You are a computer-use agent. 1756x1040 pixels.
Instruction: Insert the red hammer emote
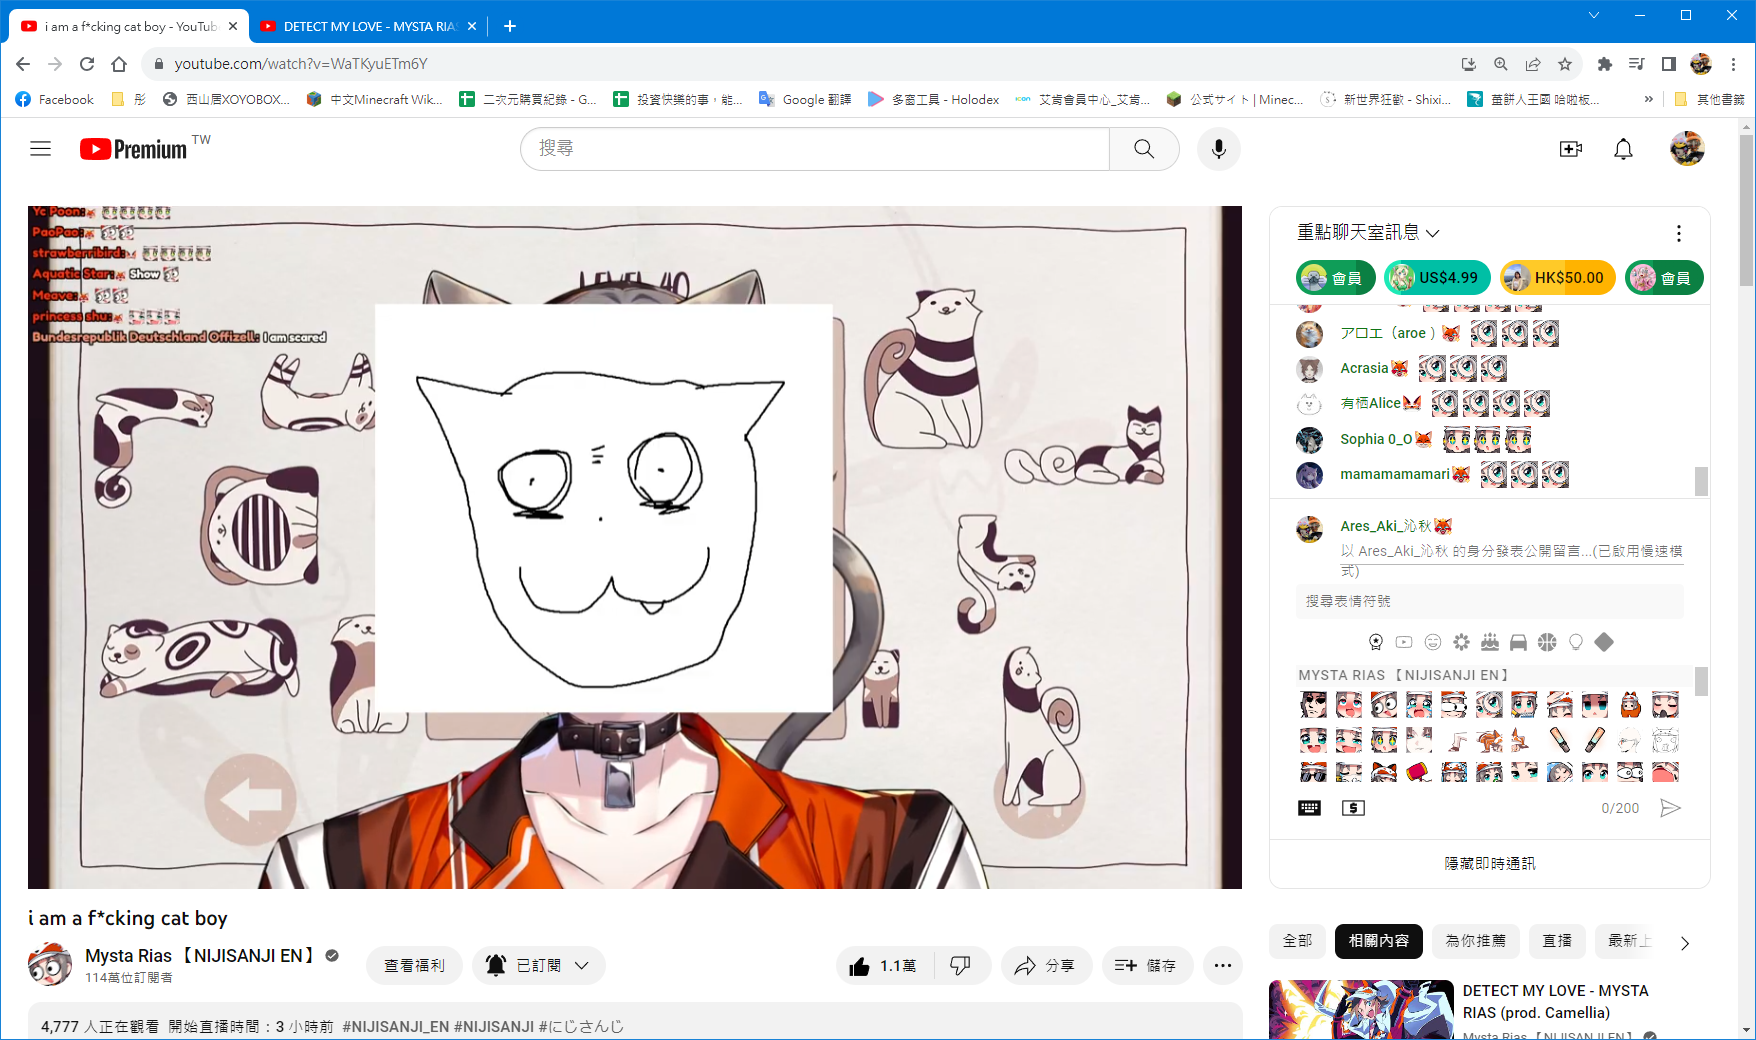tap(1419, 772)
